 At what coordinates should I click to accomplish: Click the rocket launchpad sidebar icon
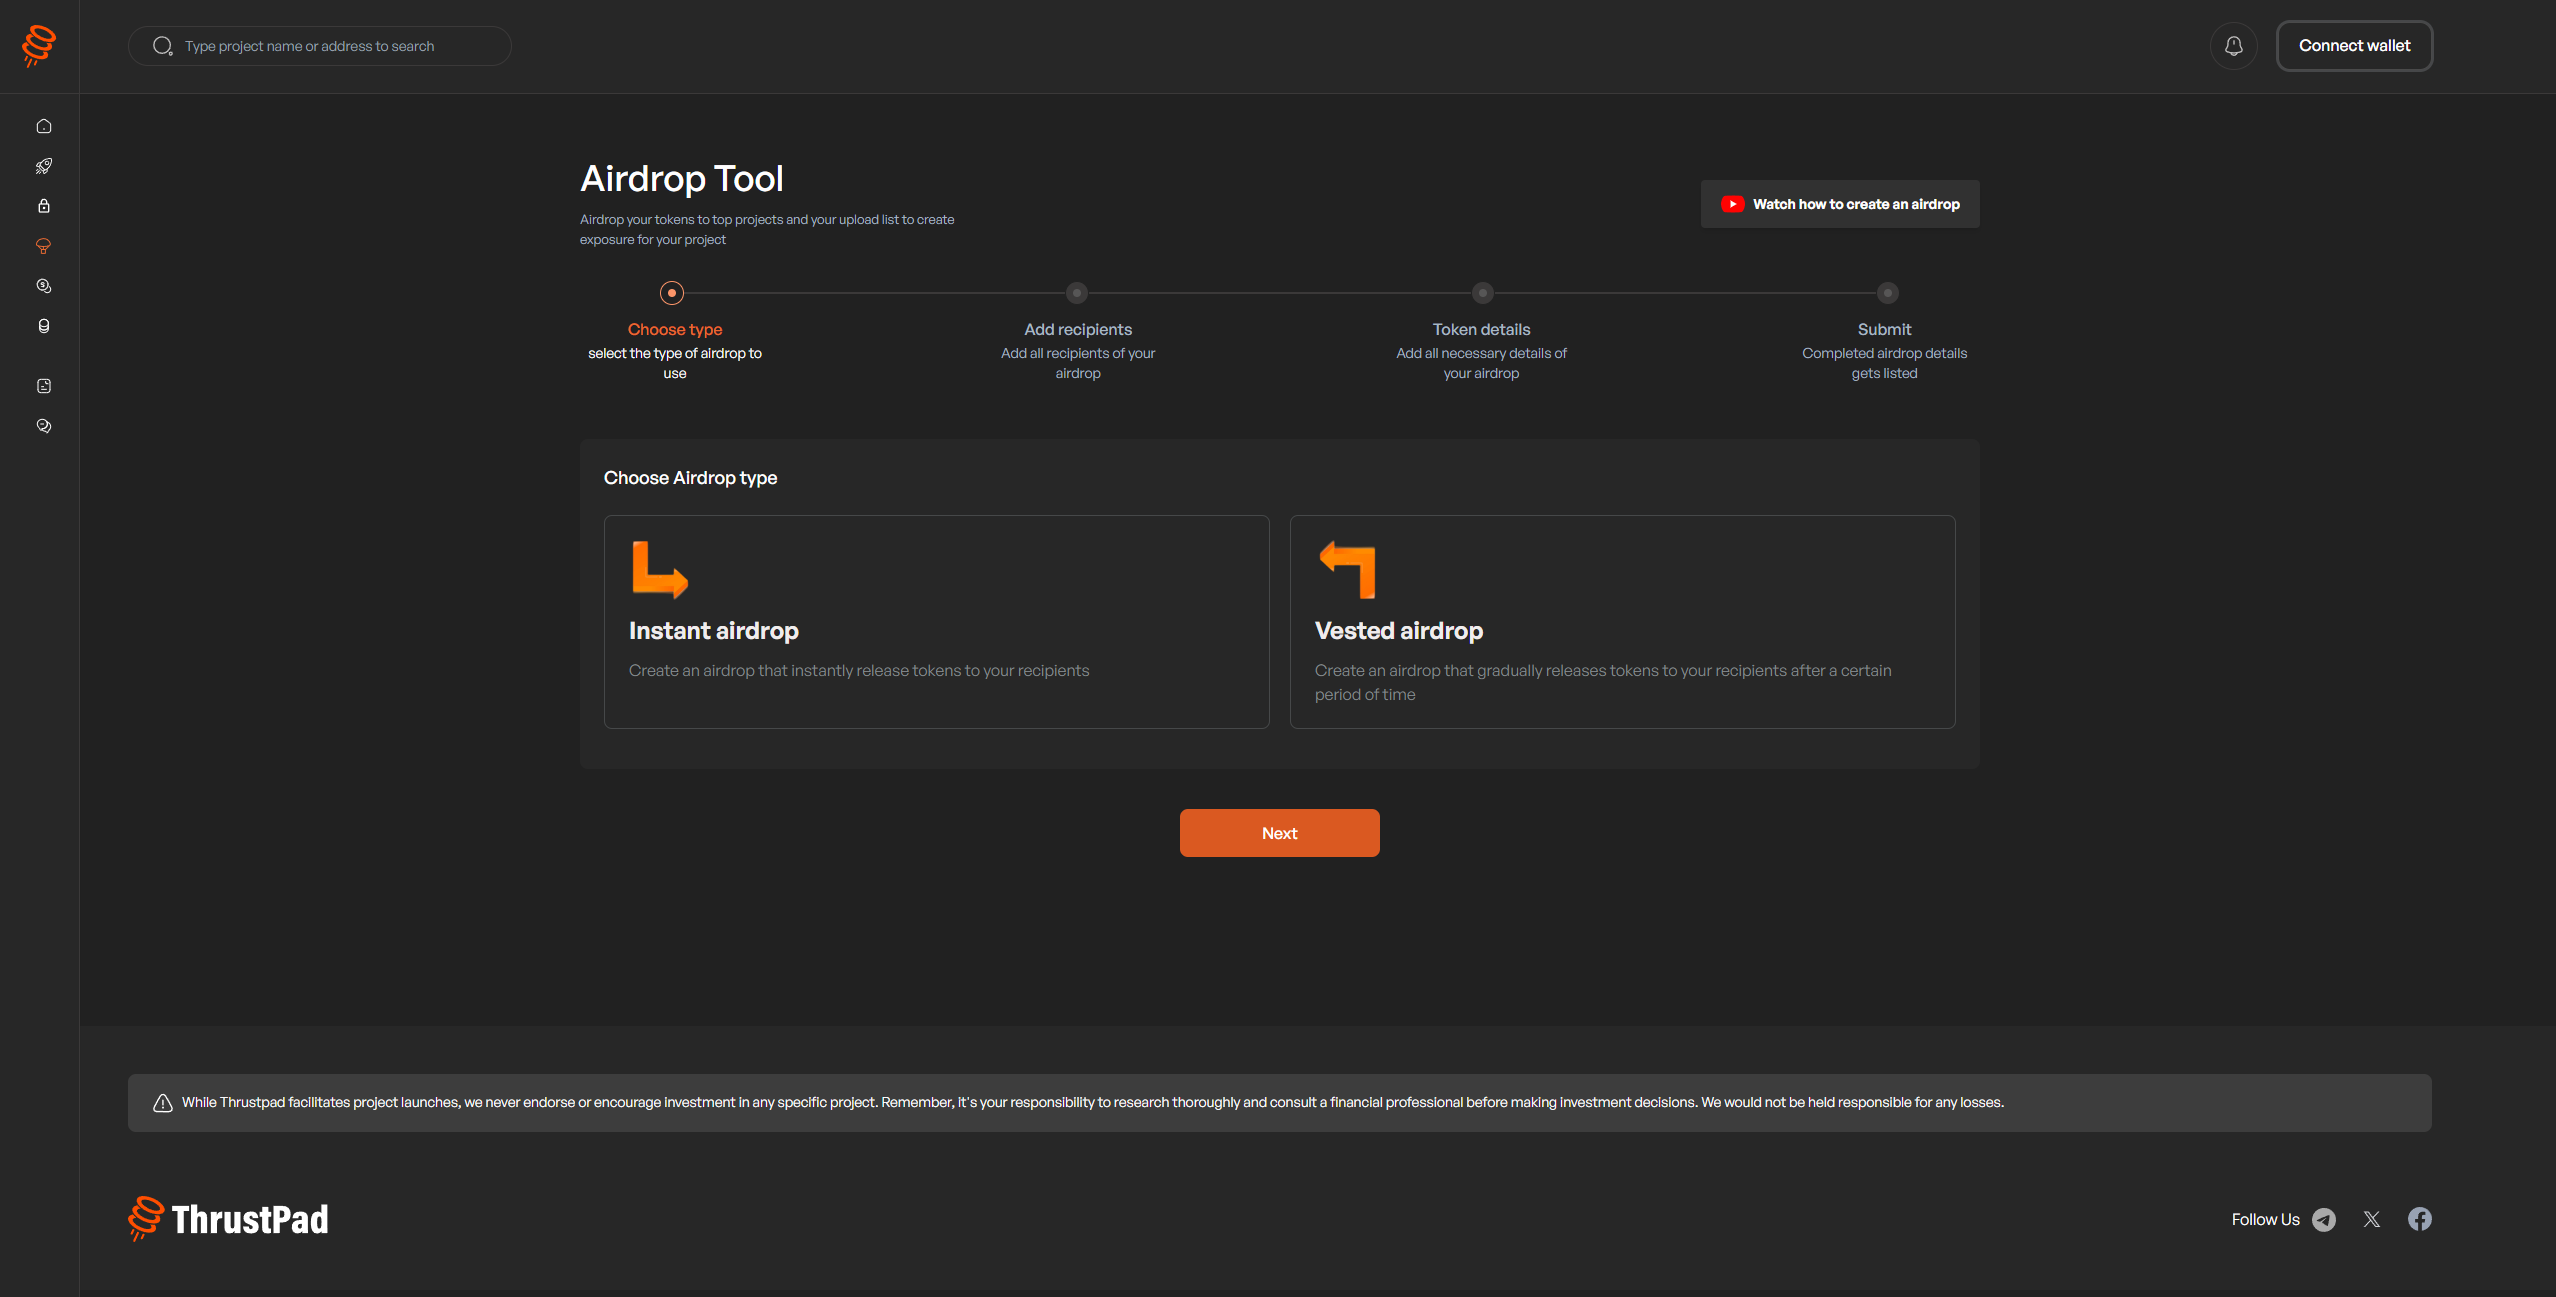click(44, 166)
